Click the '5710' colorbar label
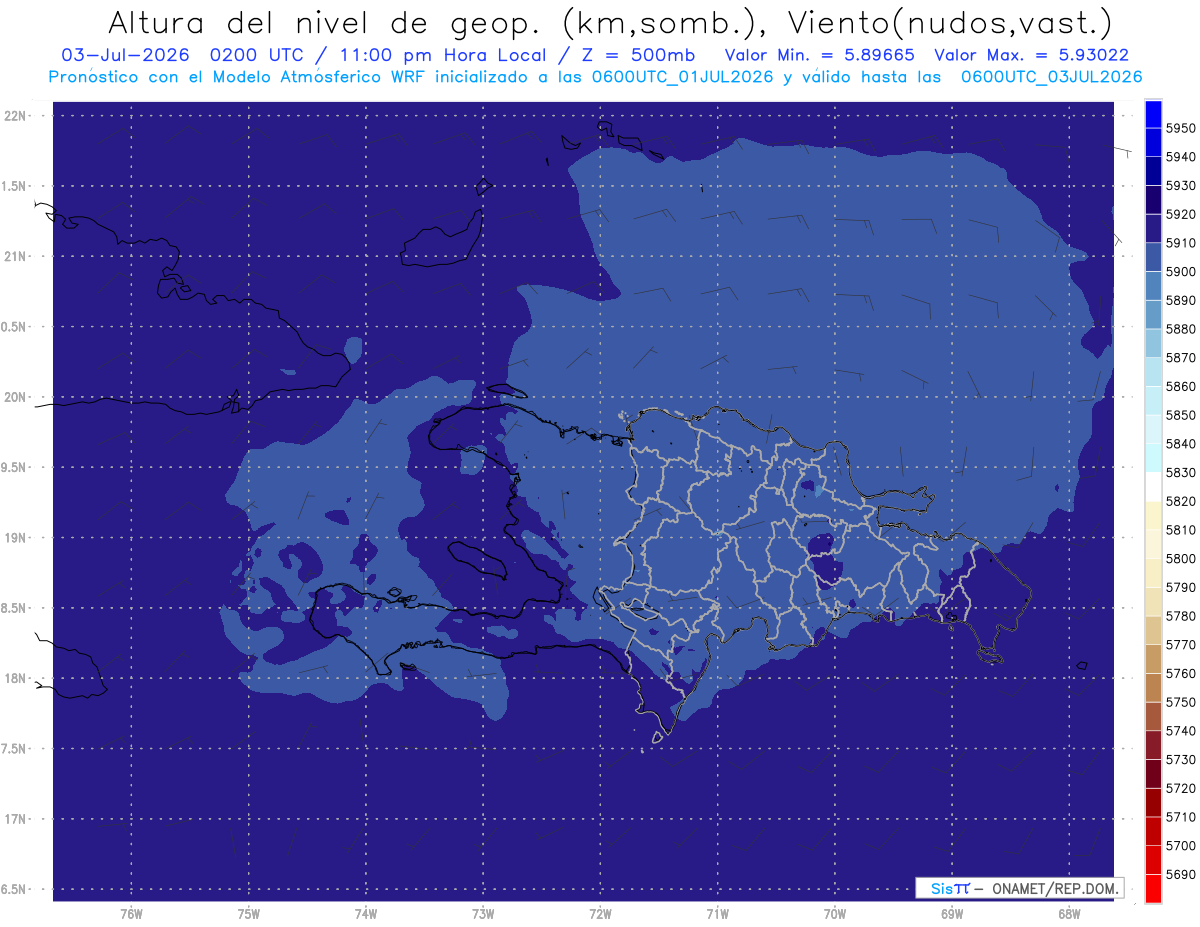This screenshot has width=1200, height=927. 1181,817
